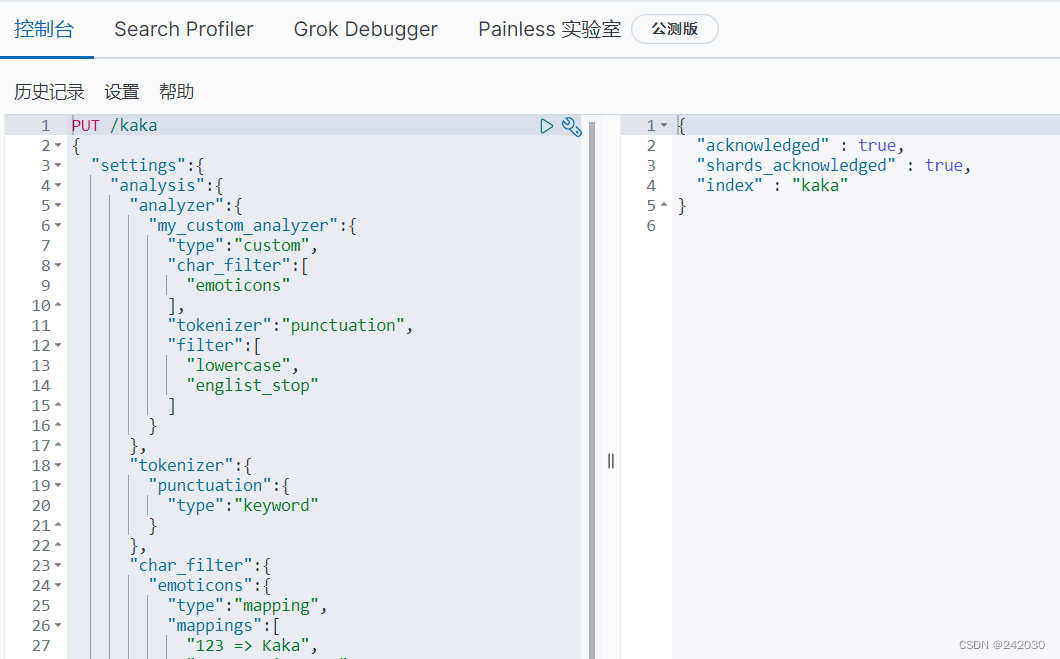Switch to the 控制台 tab
1060x659 pixels.
click(x=44, y=29)
